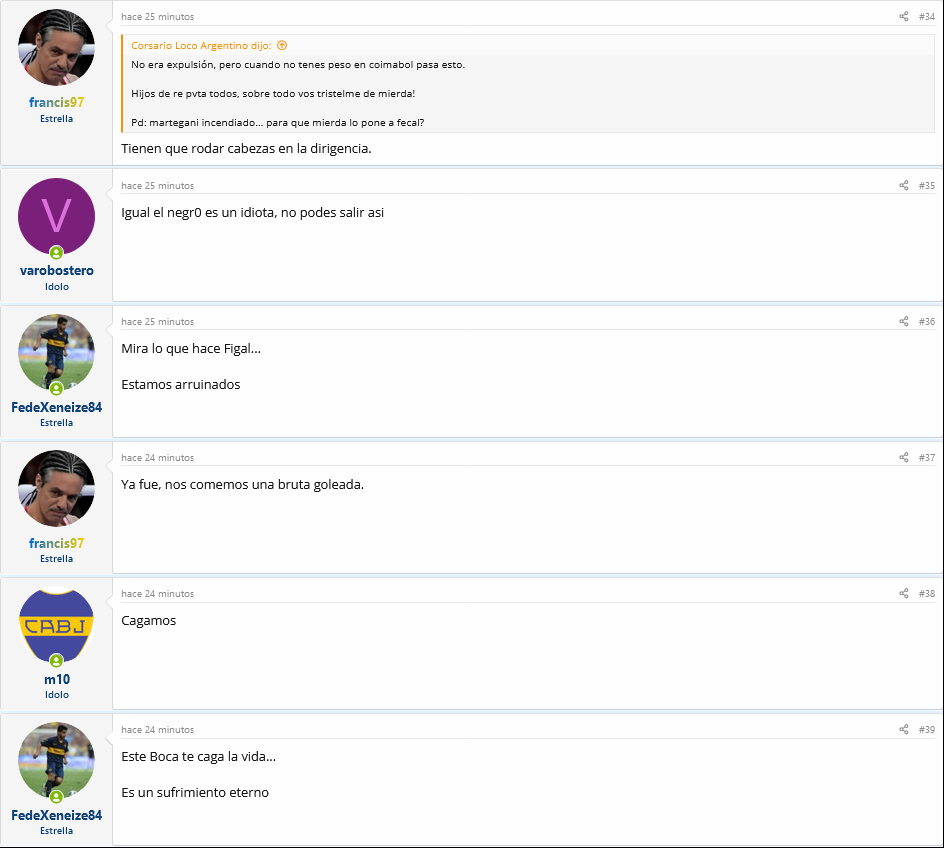Open FedeXeneize84 profile from post #36
This screenshot has width=944, height=848.
tap(57, 407)
